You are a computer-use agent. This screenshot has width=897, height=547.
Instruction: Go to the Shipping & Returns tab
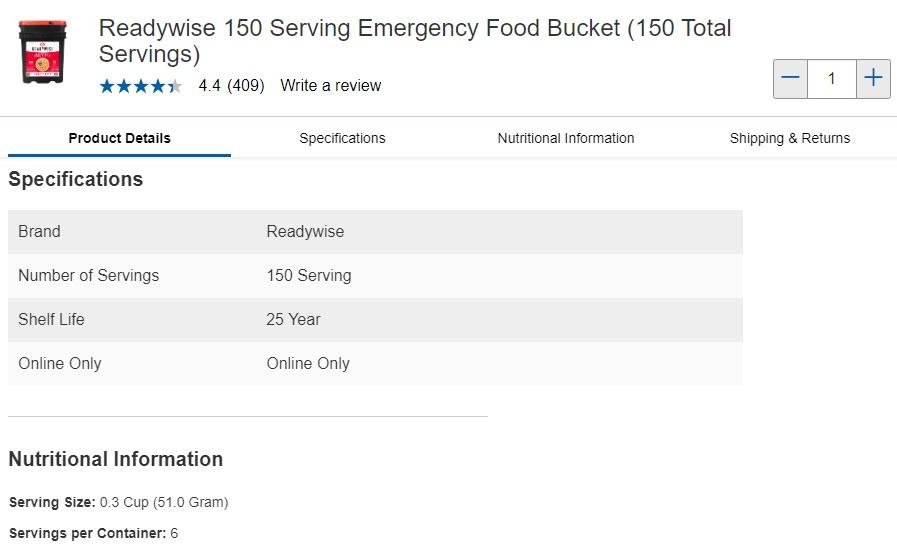pyautogui.click(x=790, y=138)
